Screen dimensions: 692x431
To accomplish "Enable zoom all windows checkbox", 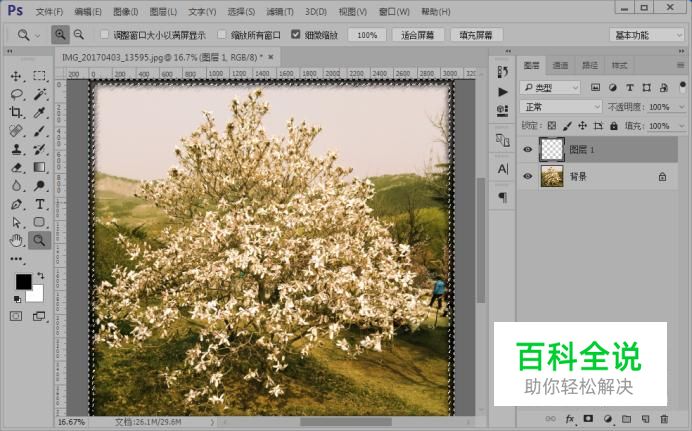I will tap(222, 34).
